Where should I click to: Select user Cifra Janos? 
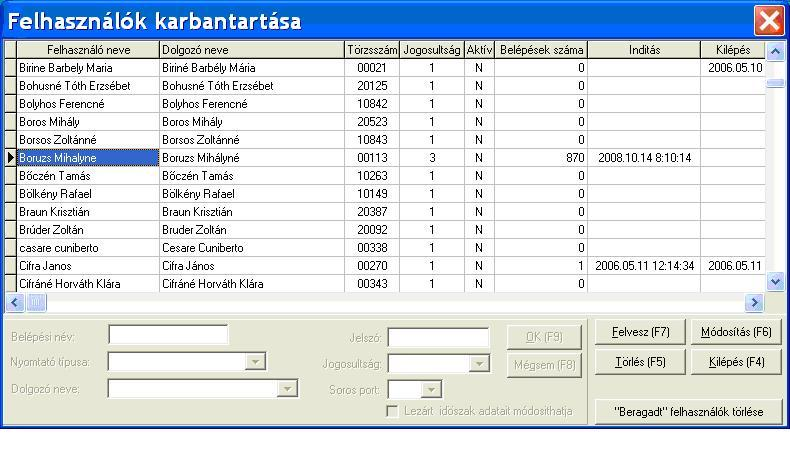[88, 266]
